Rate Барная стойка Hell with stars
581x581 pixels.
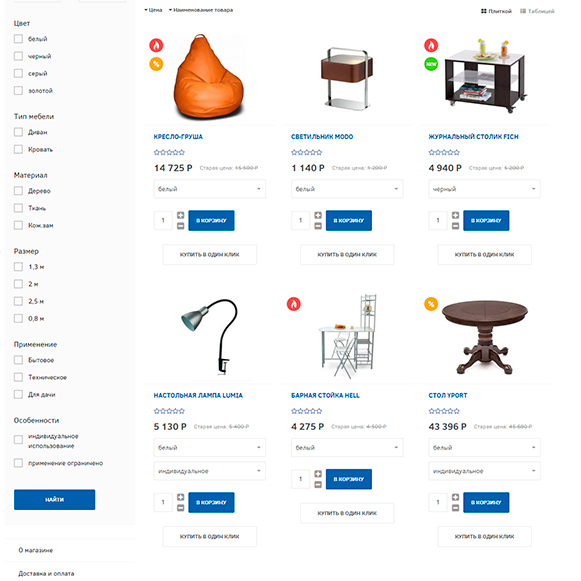pos(306,411)
